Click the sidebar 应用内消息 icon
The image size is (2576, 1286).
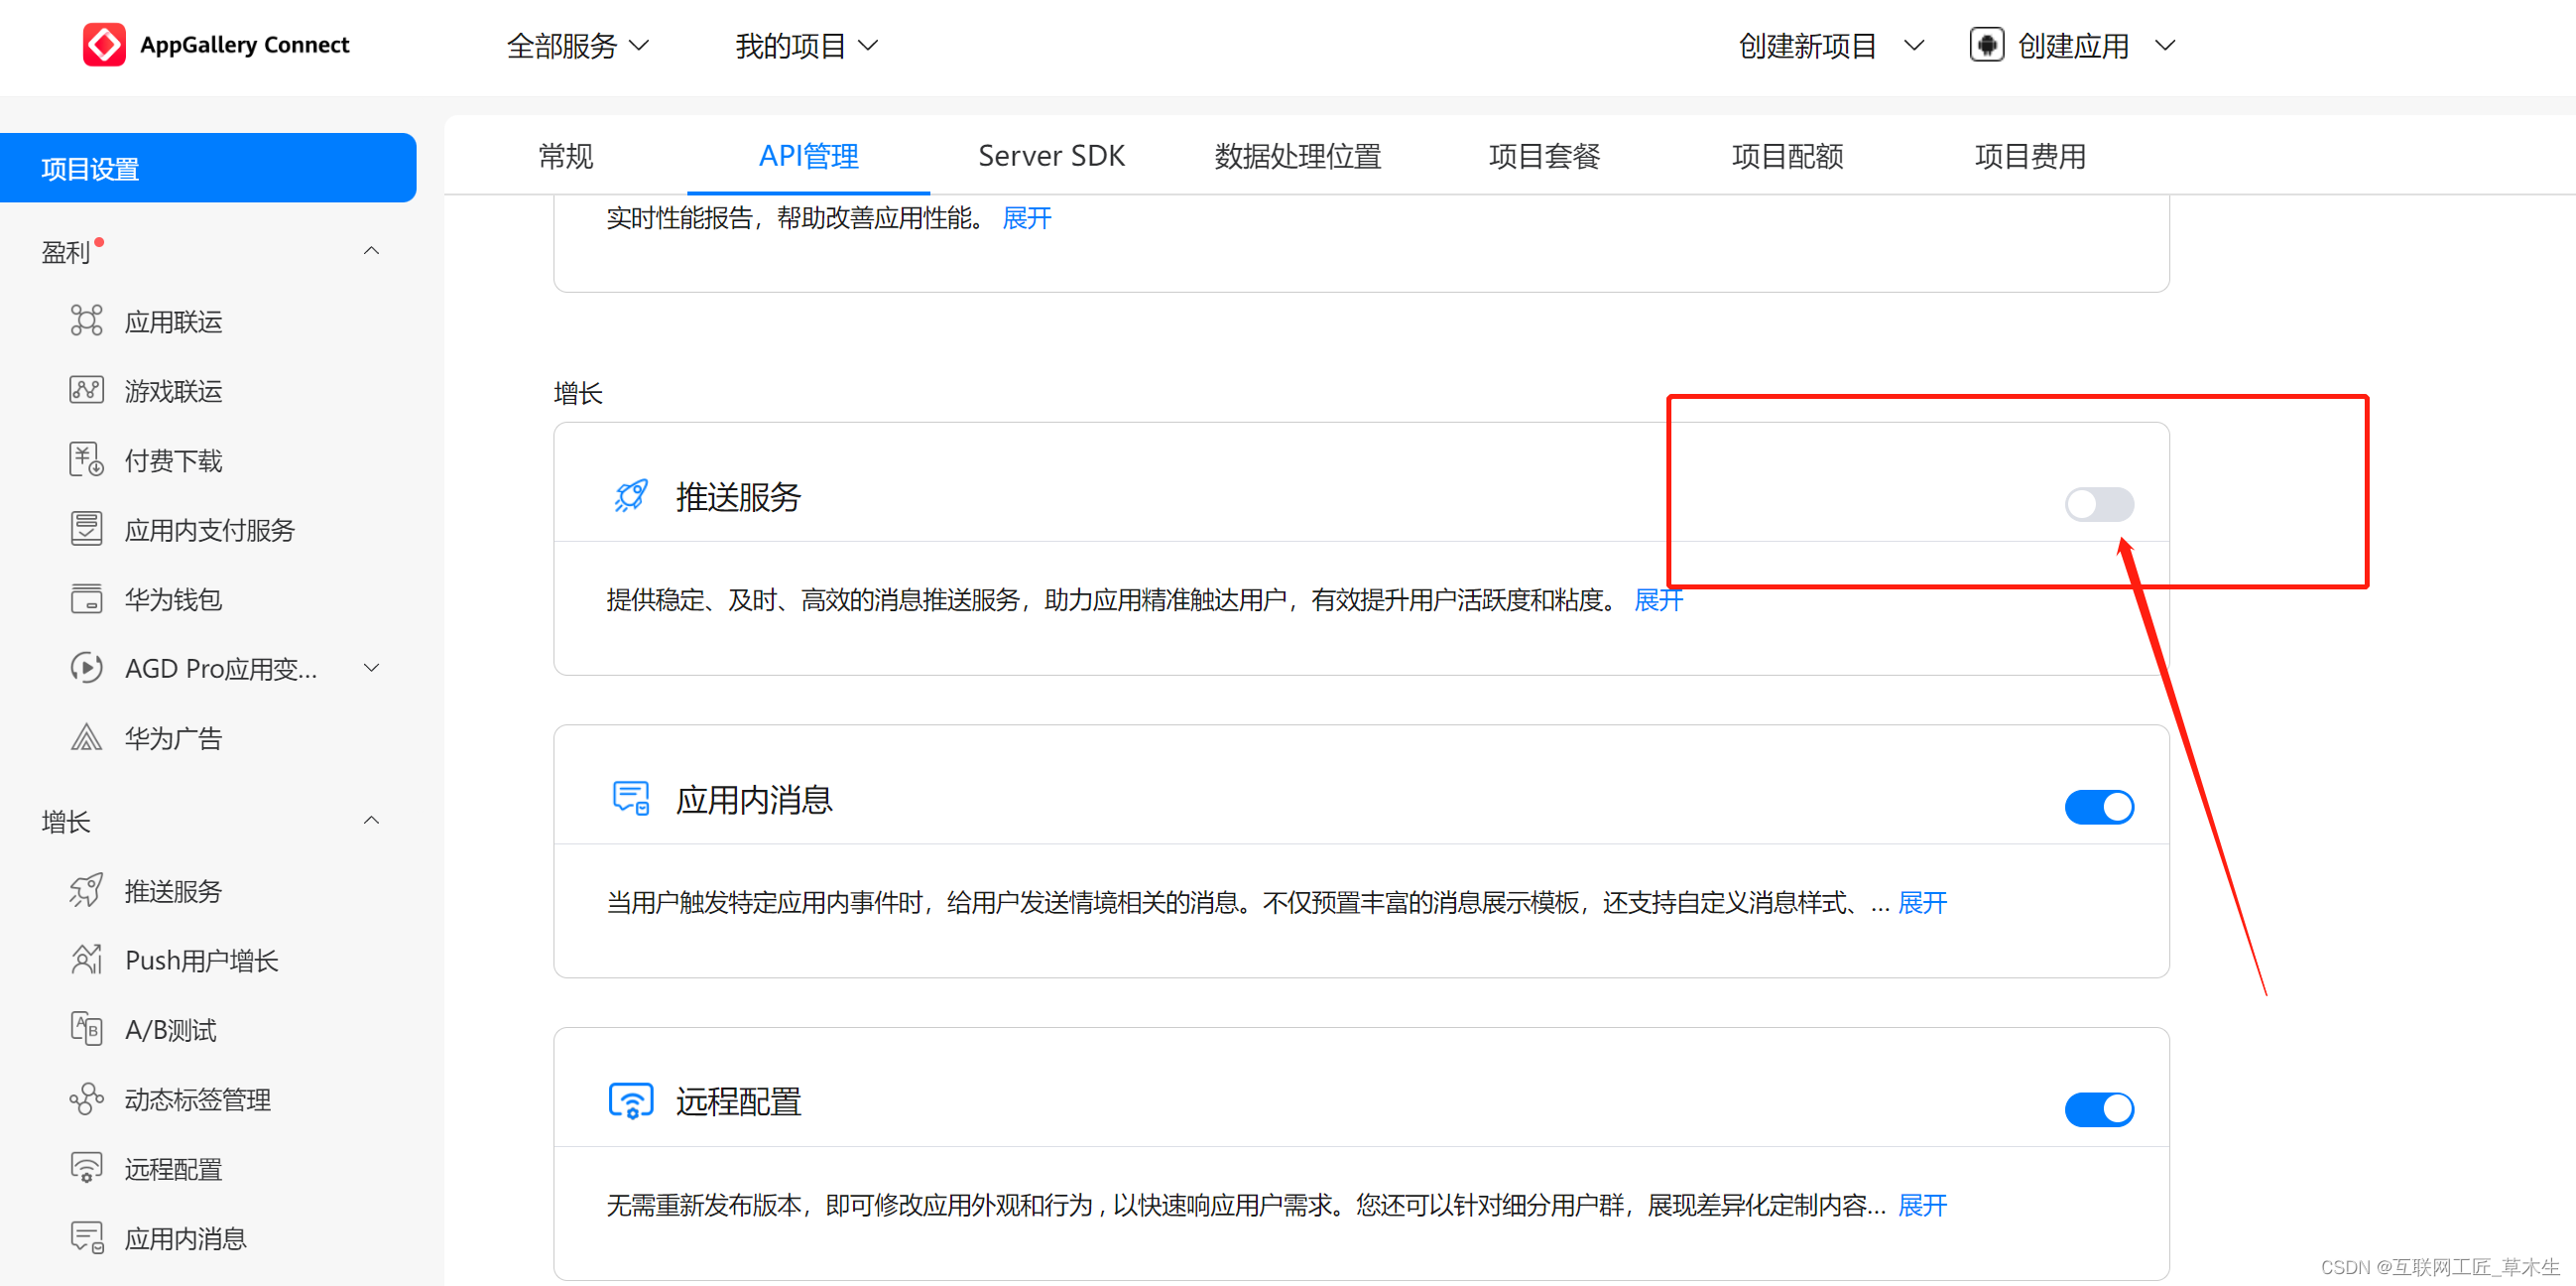click(x=87, y=1238)
